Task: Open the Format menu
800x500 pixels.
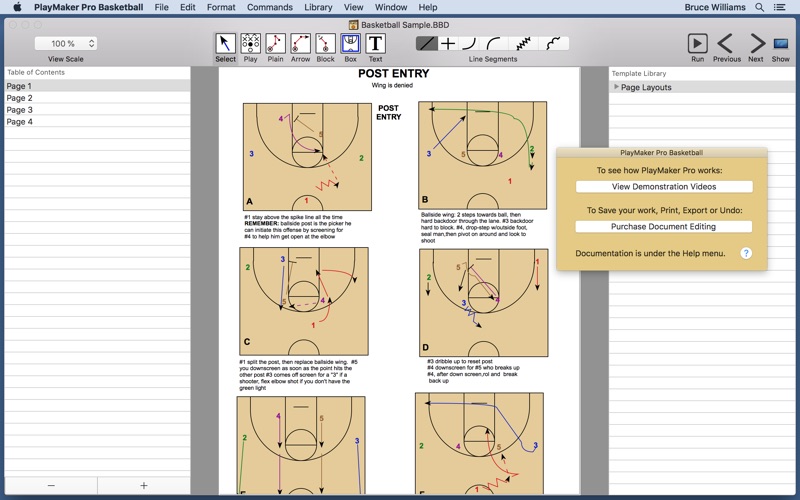Action: [x=221, y=7]
